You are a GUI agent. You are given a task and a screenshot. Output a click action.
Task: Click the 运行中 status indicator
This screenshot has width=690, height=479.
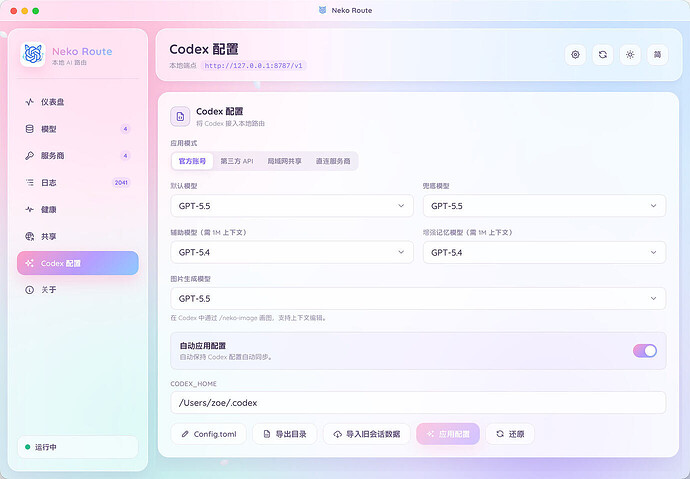click(x=78, y=447)
